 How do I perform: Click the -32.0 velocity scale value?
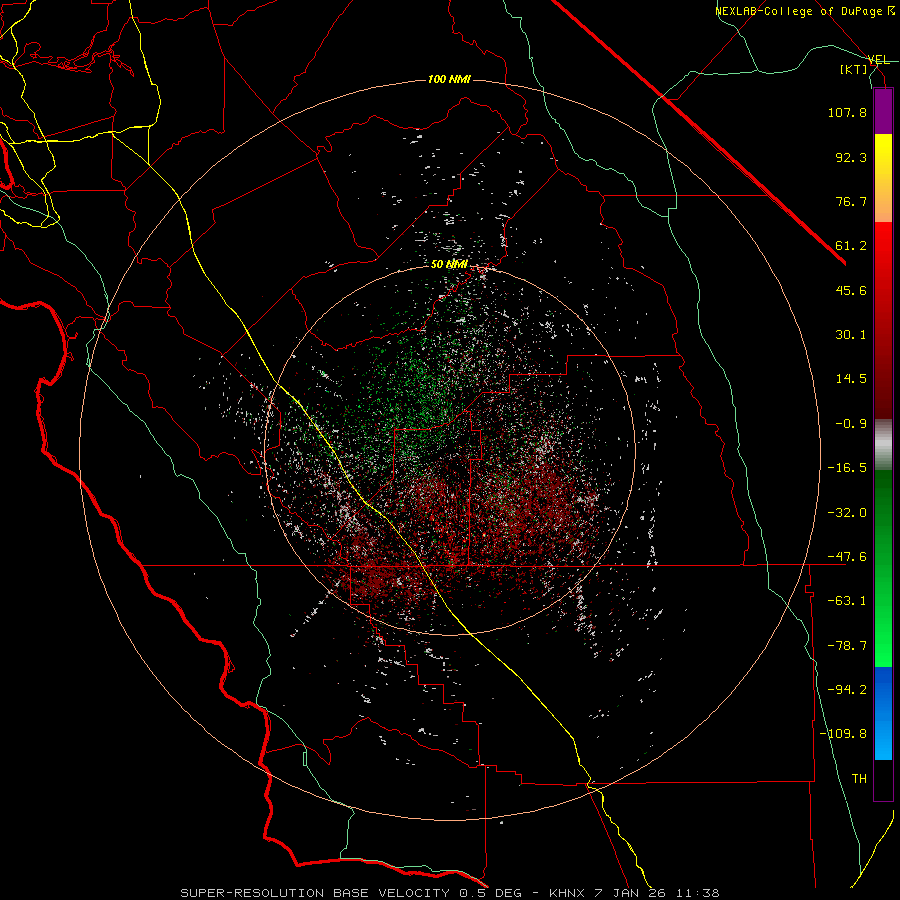847,513
